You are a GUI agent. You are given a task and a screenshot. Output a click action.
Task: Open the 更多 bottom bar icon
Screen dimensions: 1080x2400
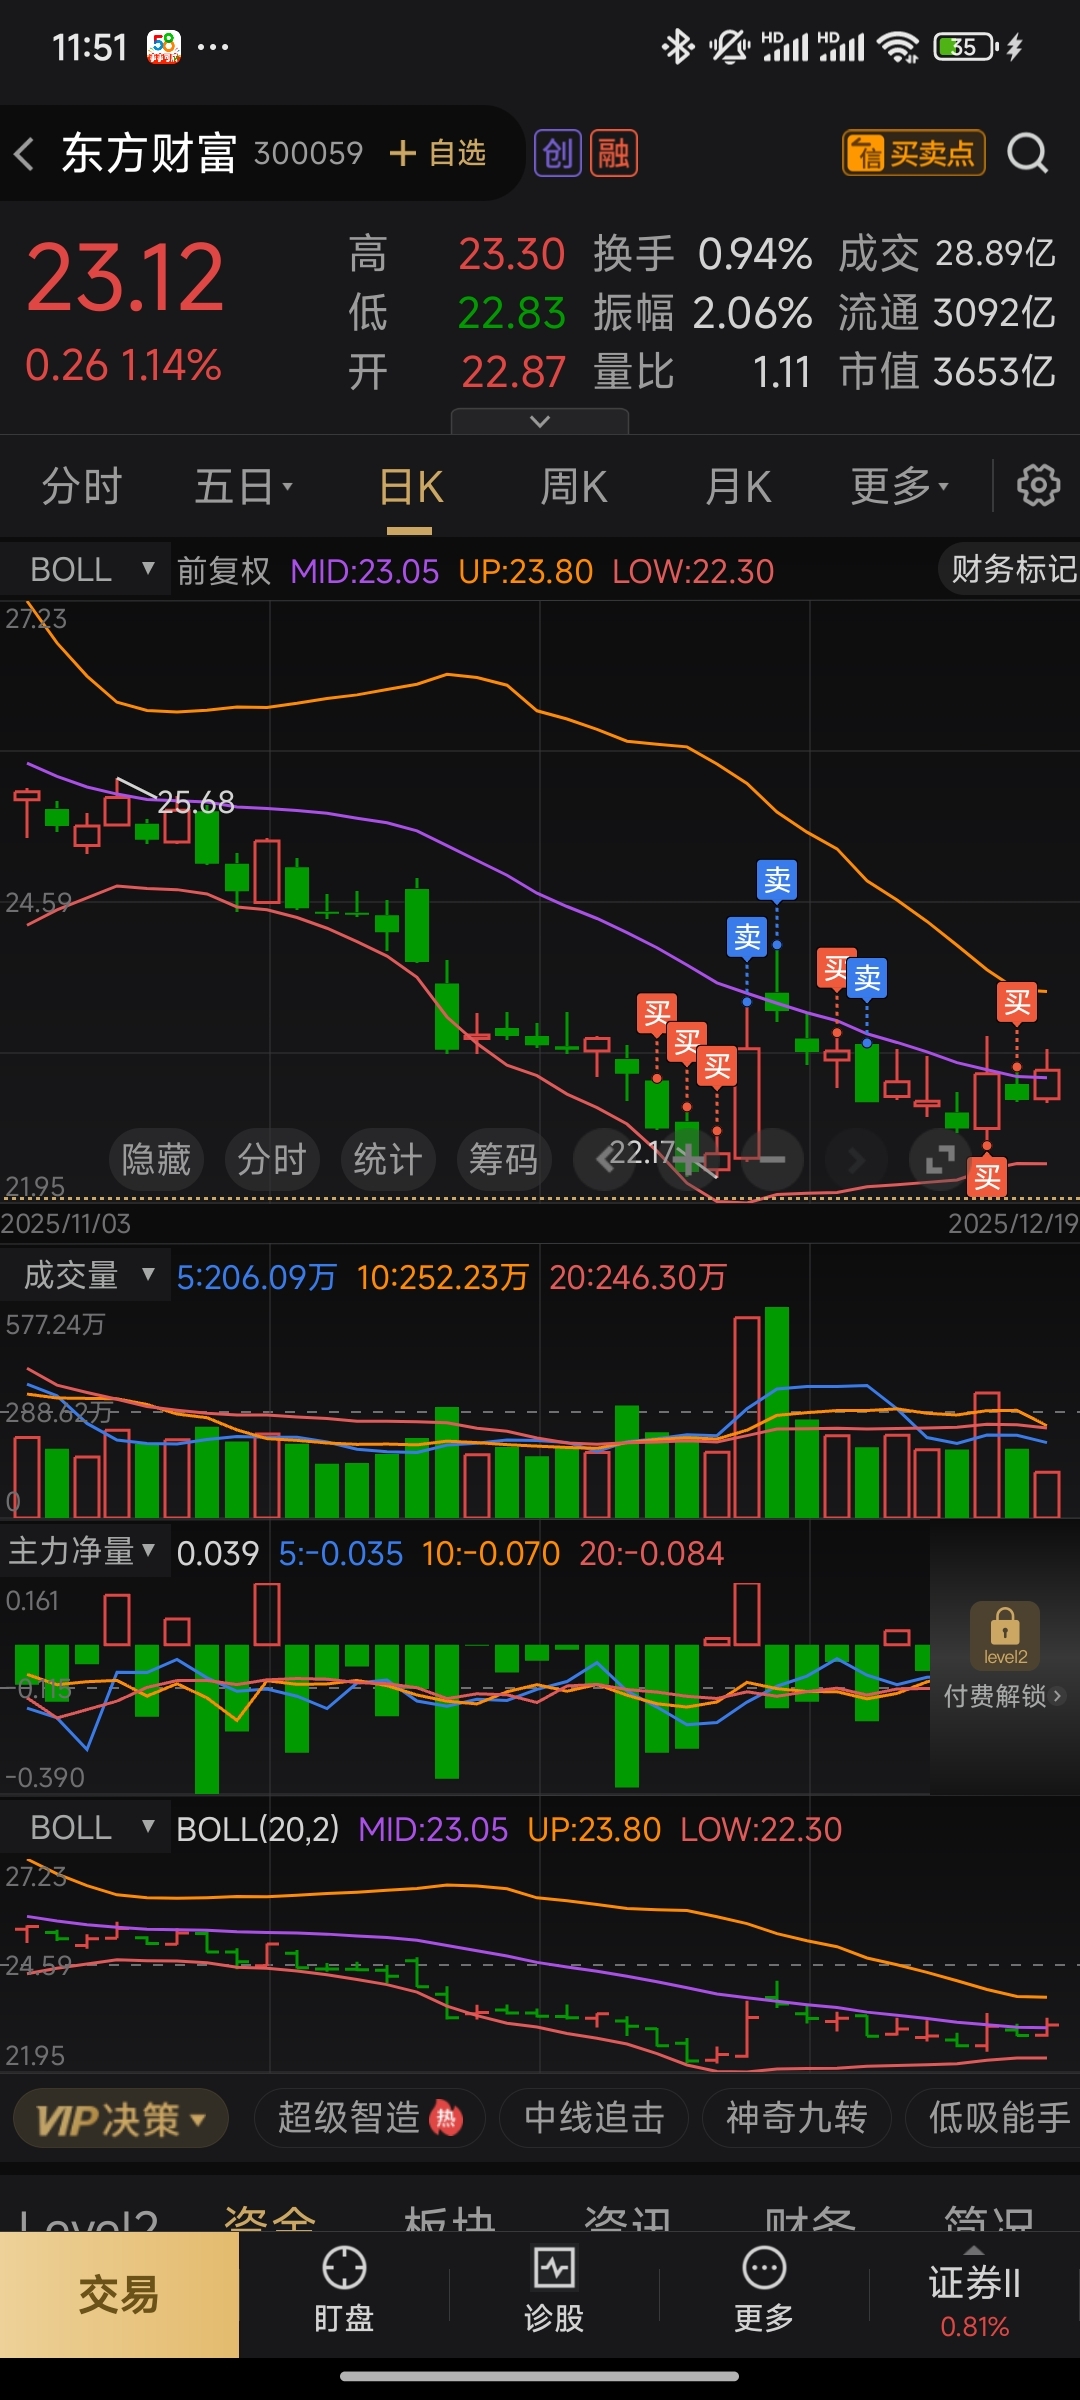764,2291
